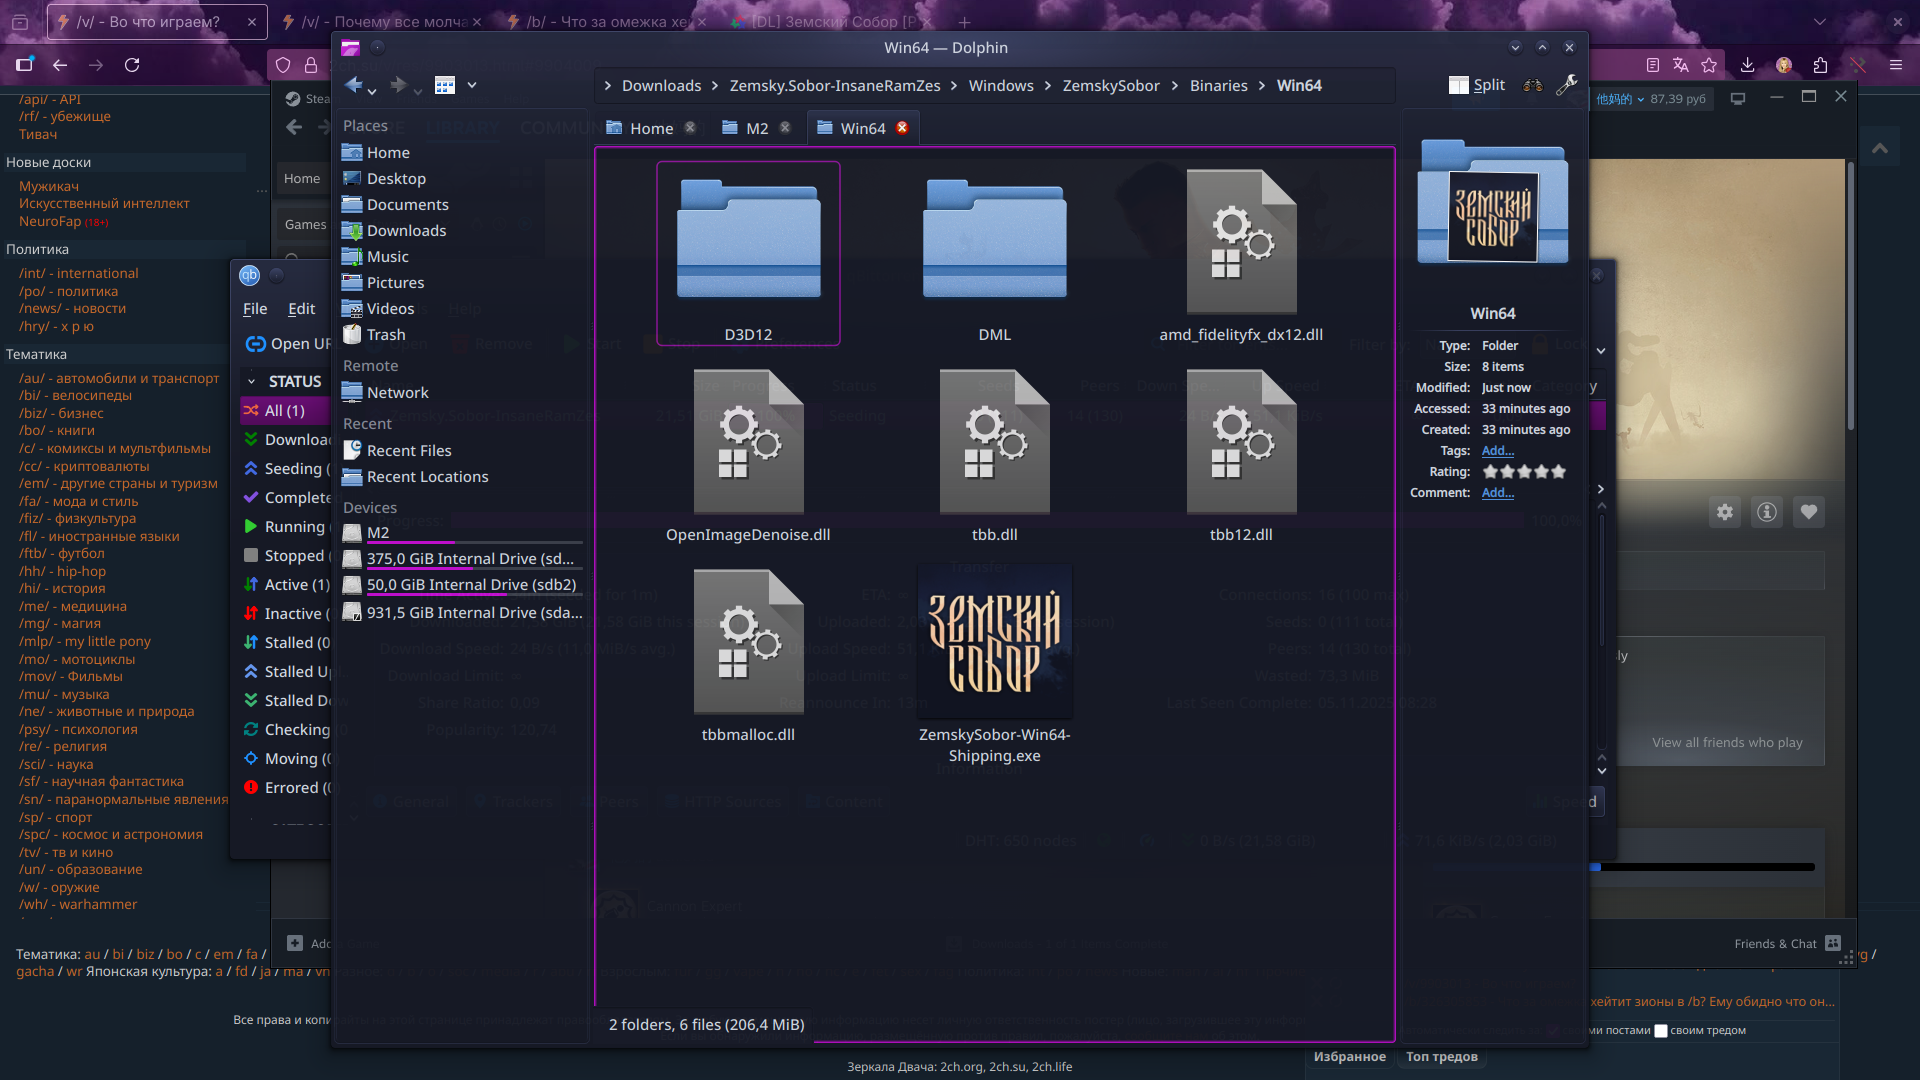Close the Home tab
Image resolution: width=1920 pixels, height=1080 pixels.
coord(690,128)
